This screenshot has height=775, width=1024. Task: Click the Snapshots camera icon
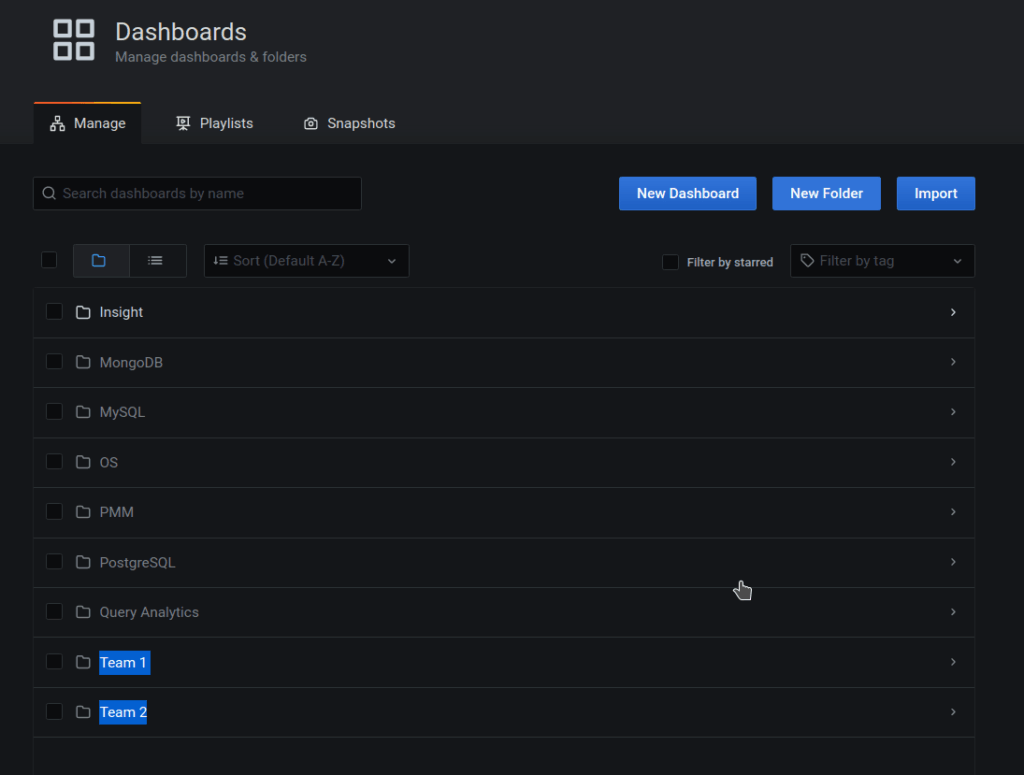pyautogui.click(x=310, y=123)
